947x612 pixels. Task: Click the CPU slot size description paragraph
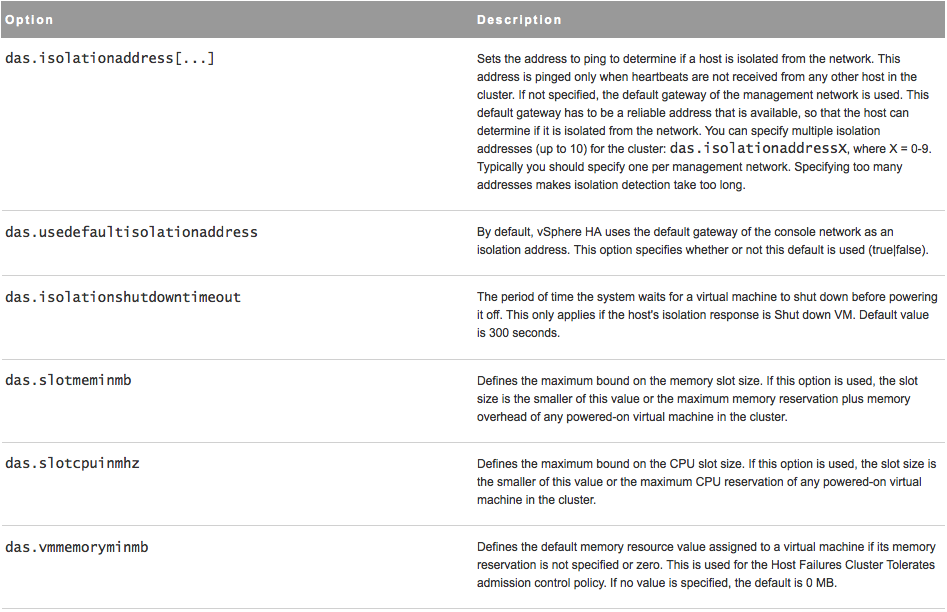(706, 481)
